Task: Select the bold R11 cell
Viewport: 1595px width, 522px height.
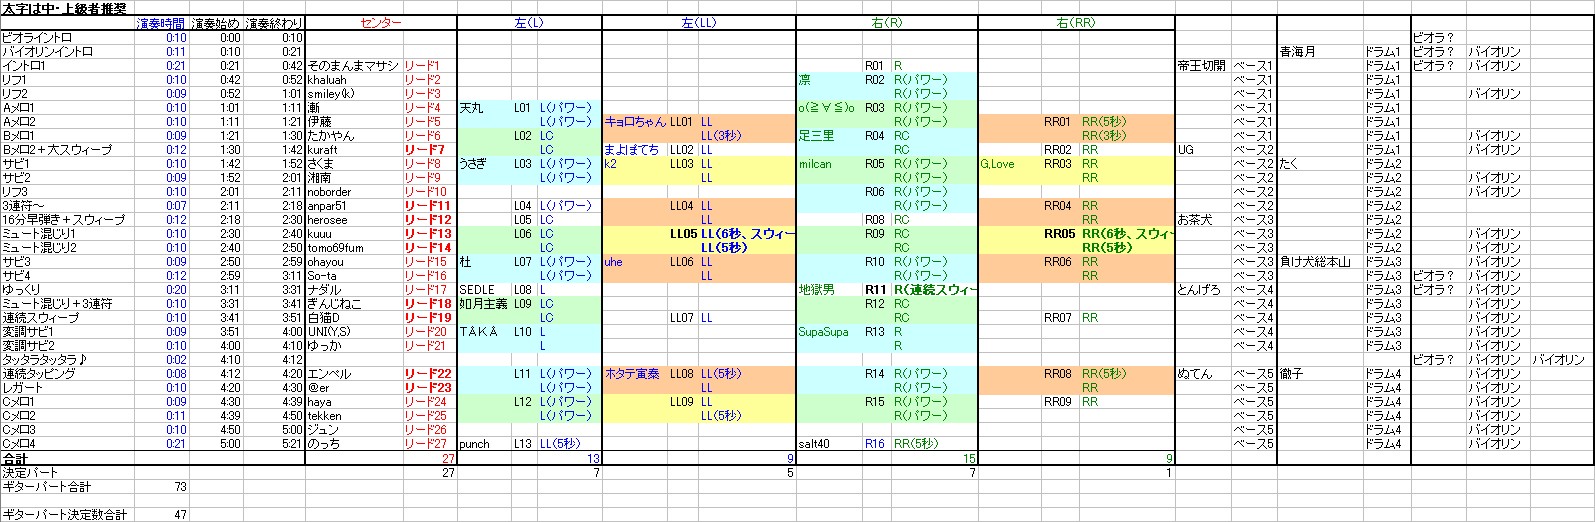Action: pyautogui.click(x=875, y=289)
